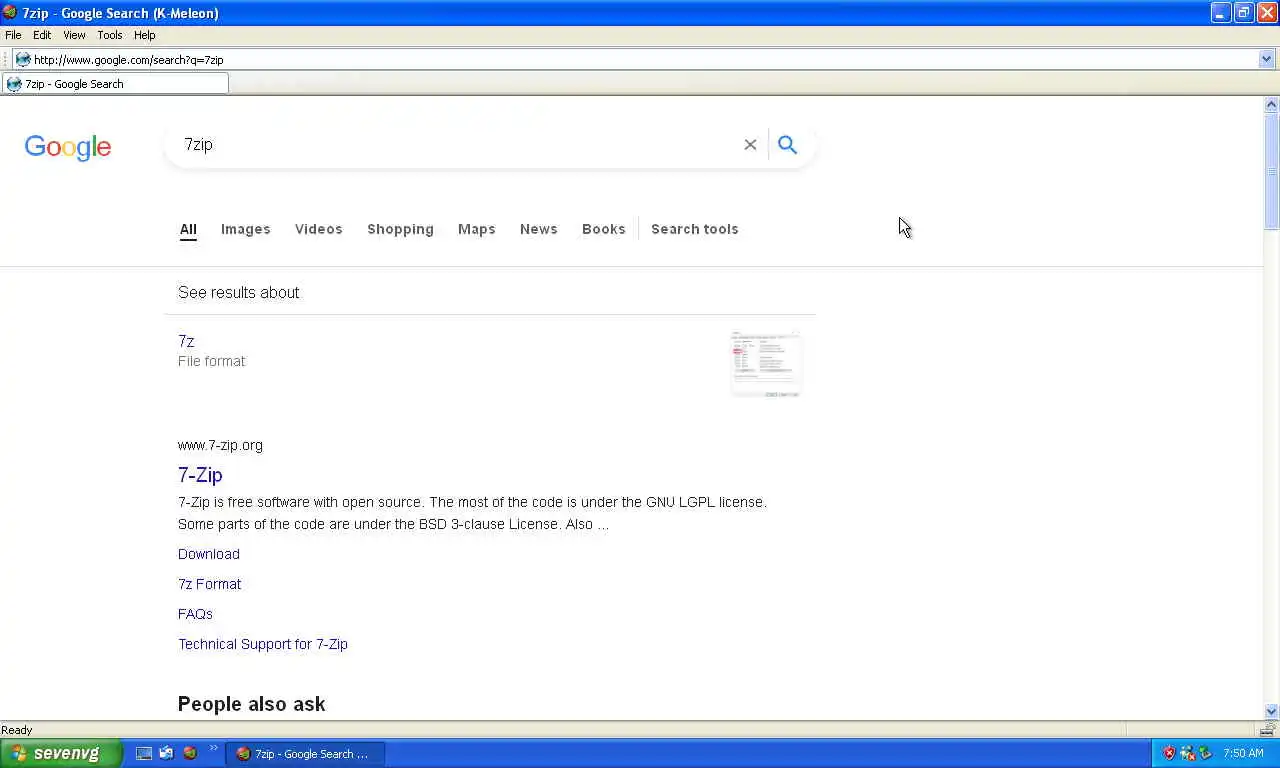Switch to Books results
This screenshot has width=1280, height=768.
click(603, 229)
